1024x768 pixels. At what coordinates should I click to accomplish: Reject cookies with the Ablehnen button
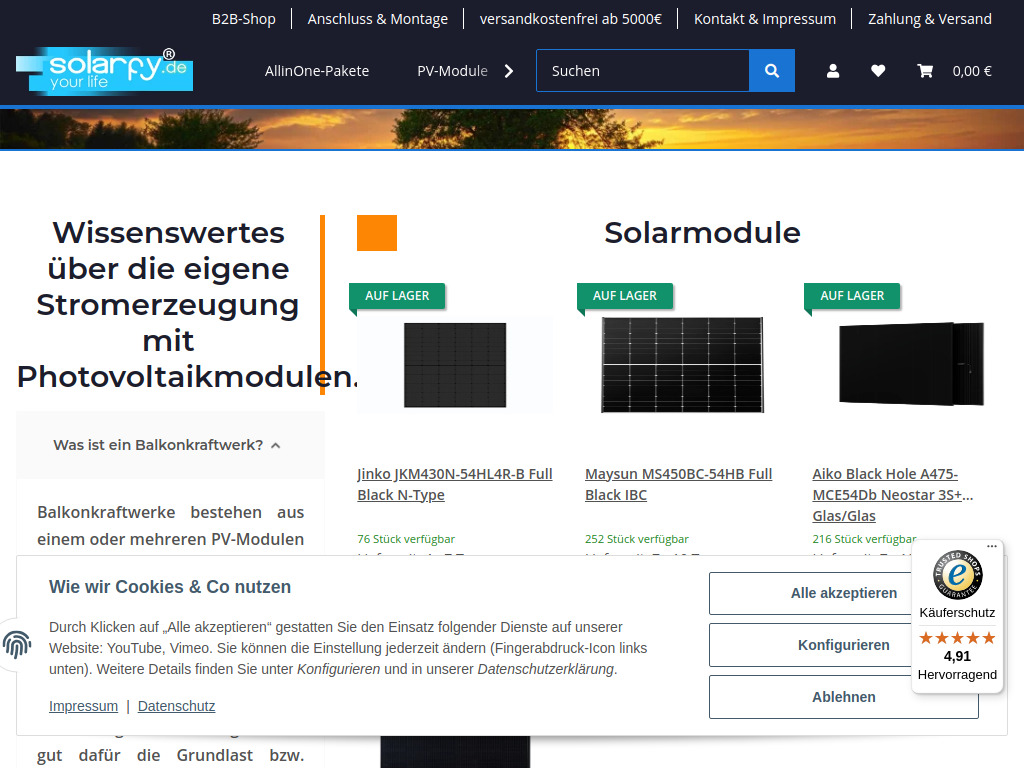(x=843, y=696)
